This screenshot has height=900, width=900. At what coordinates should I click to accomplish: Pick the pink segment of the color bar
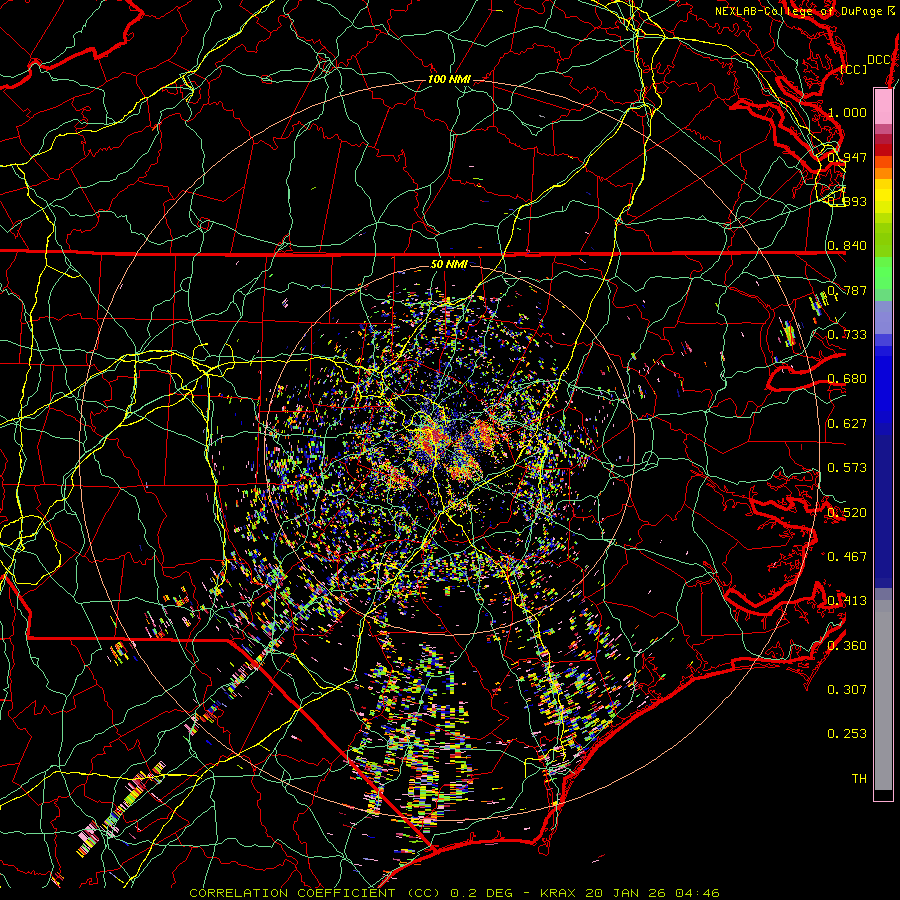[x=883, y=106]
